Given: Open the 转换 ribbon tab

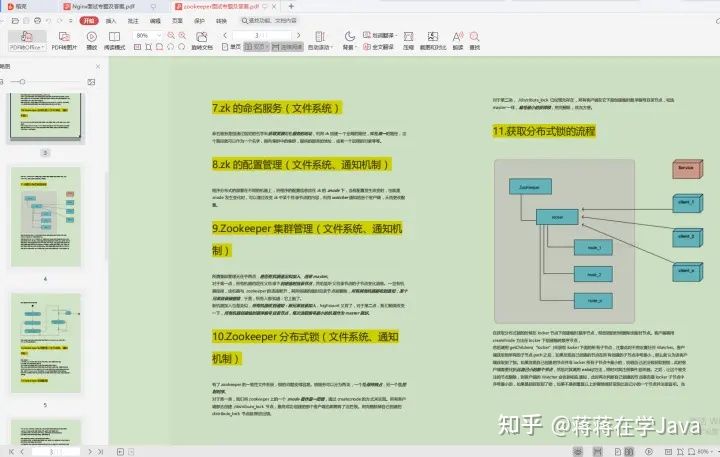Looking at the screenshot, I should click(x=221, y=21).
